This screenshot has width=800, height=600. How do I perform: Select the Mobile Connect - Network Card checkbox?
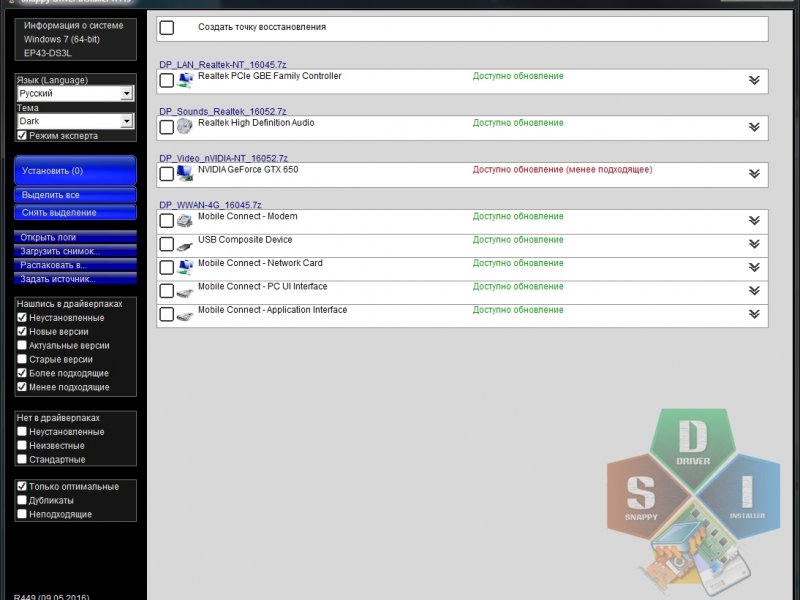coord(167,267)
